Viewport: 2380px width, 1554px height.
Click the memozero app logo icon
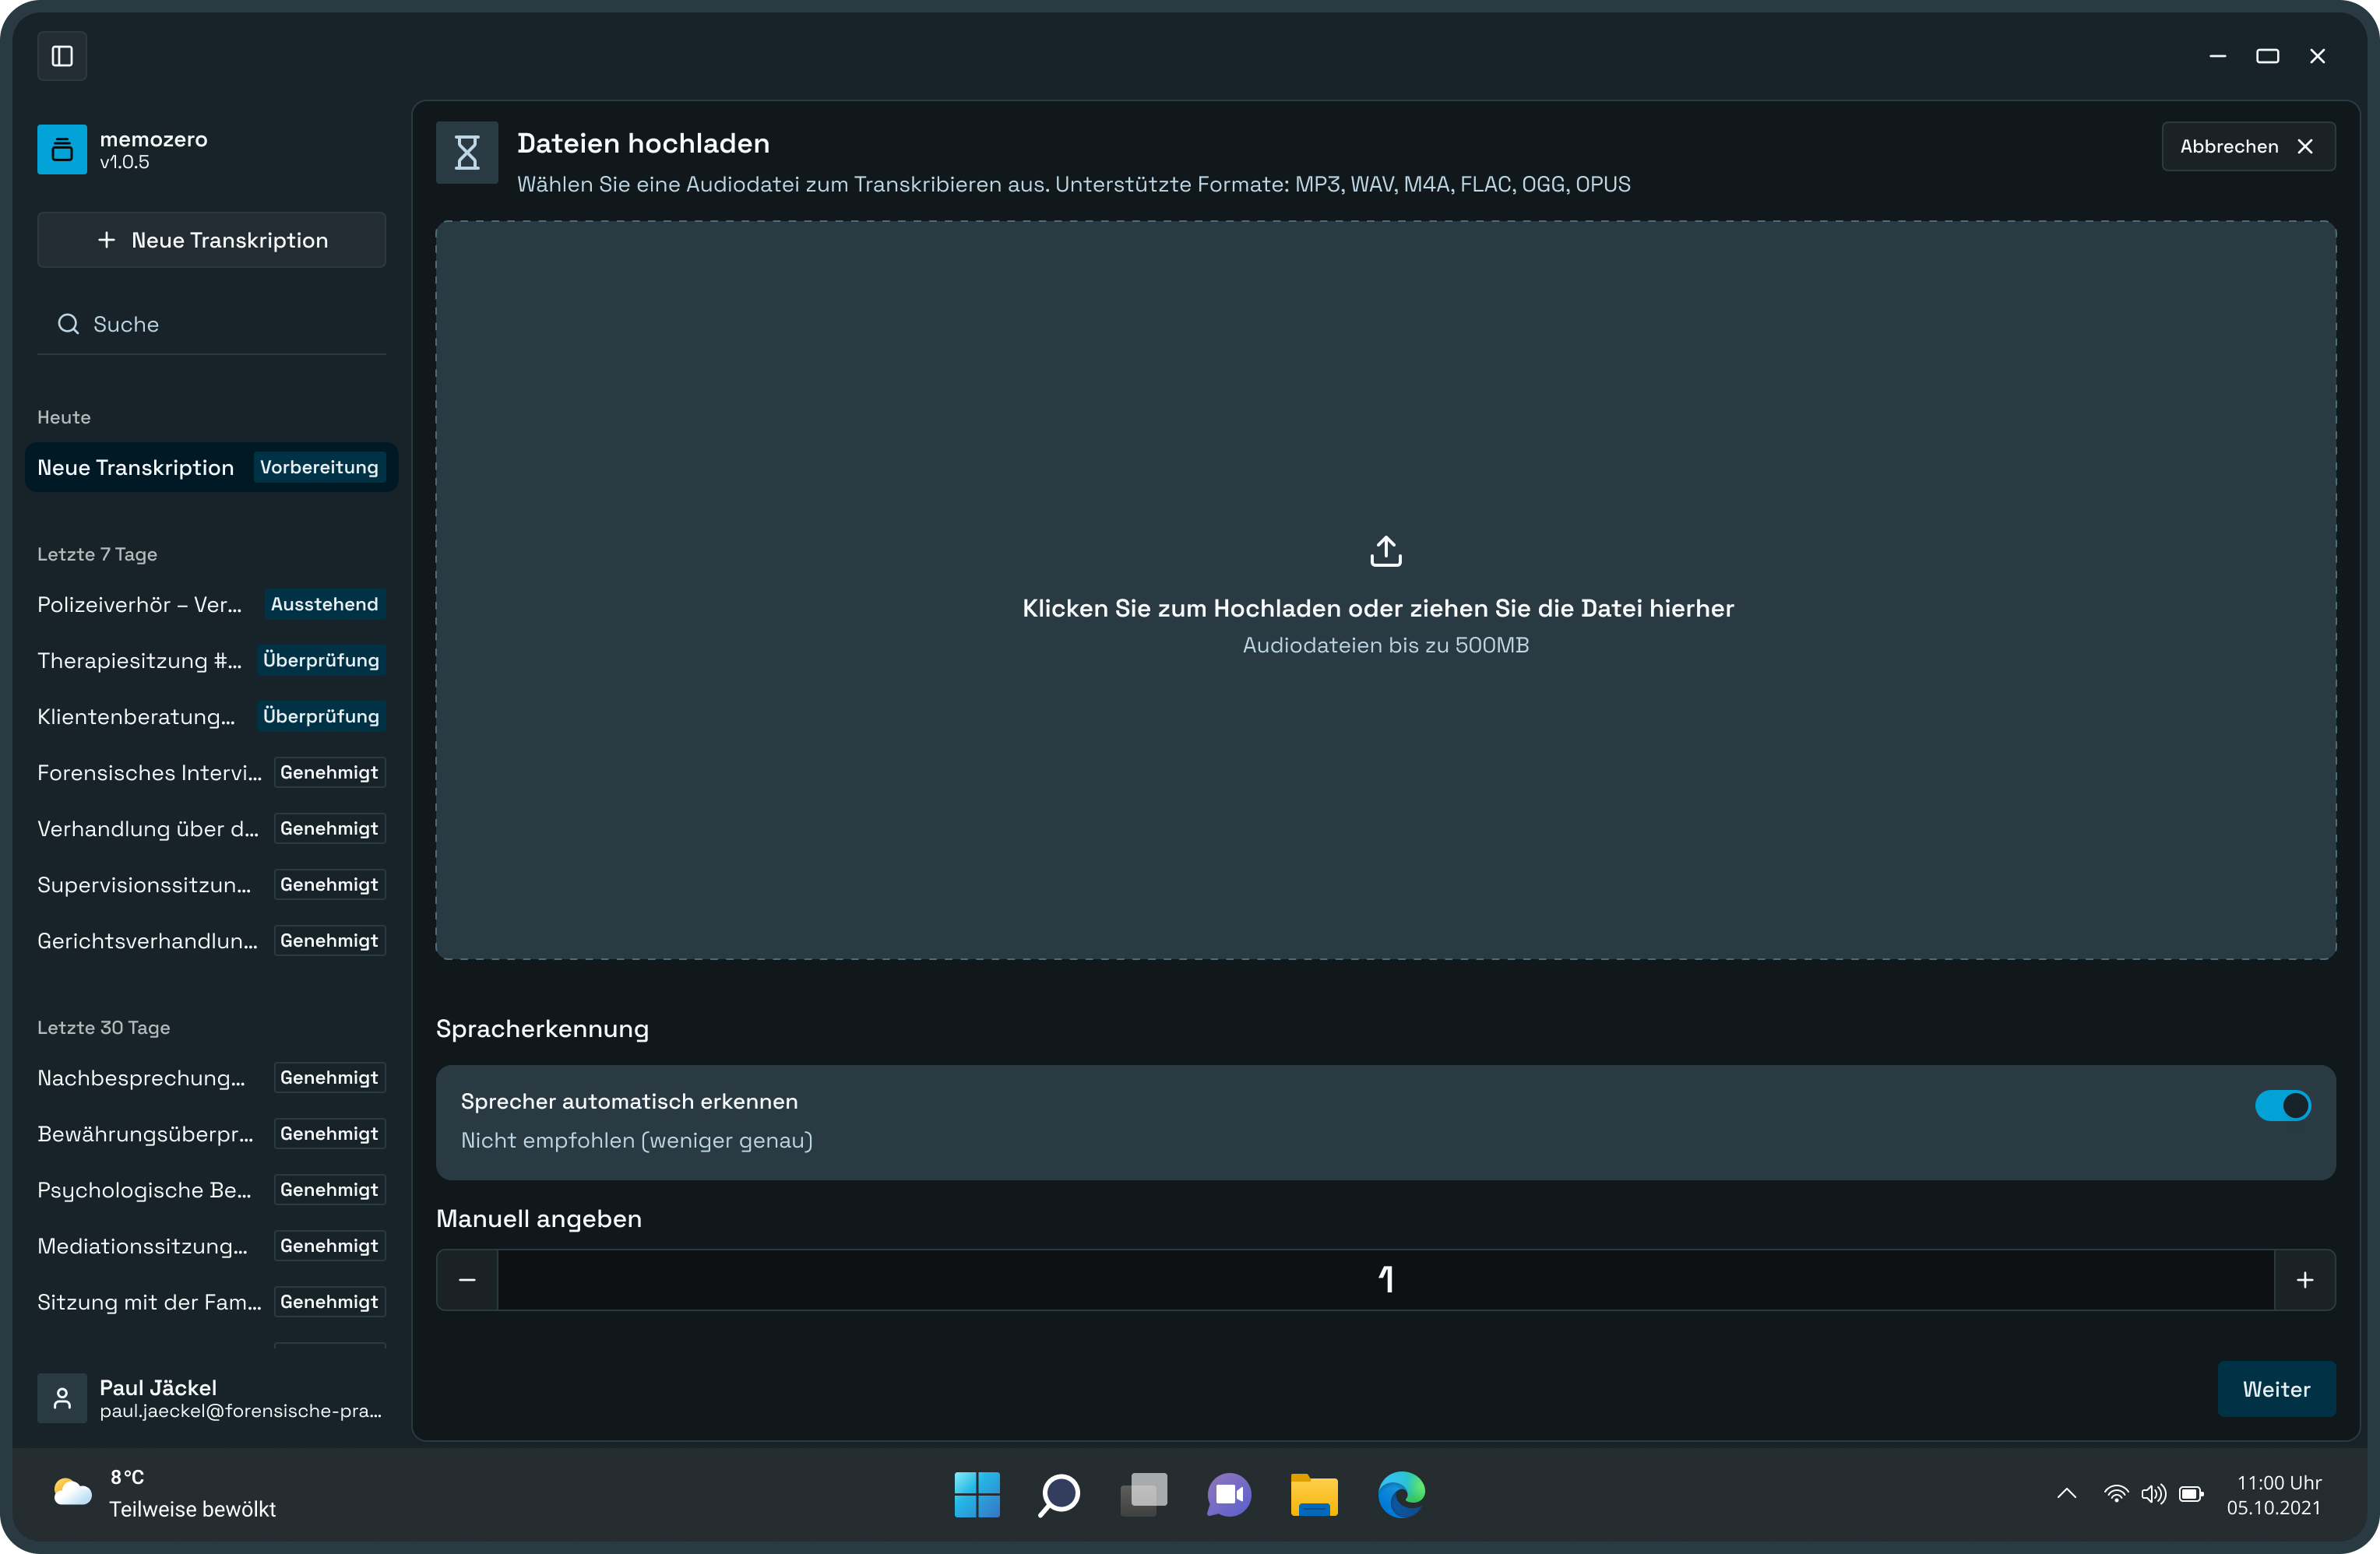click(62, 150)
